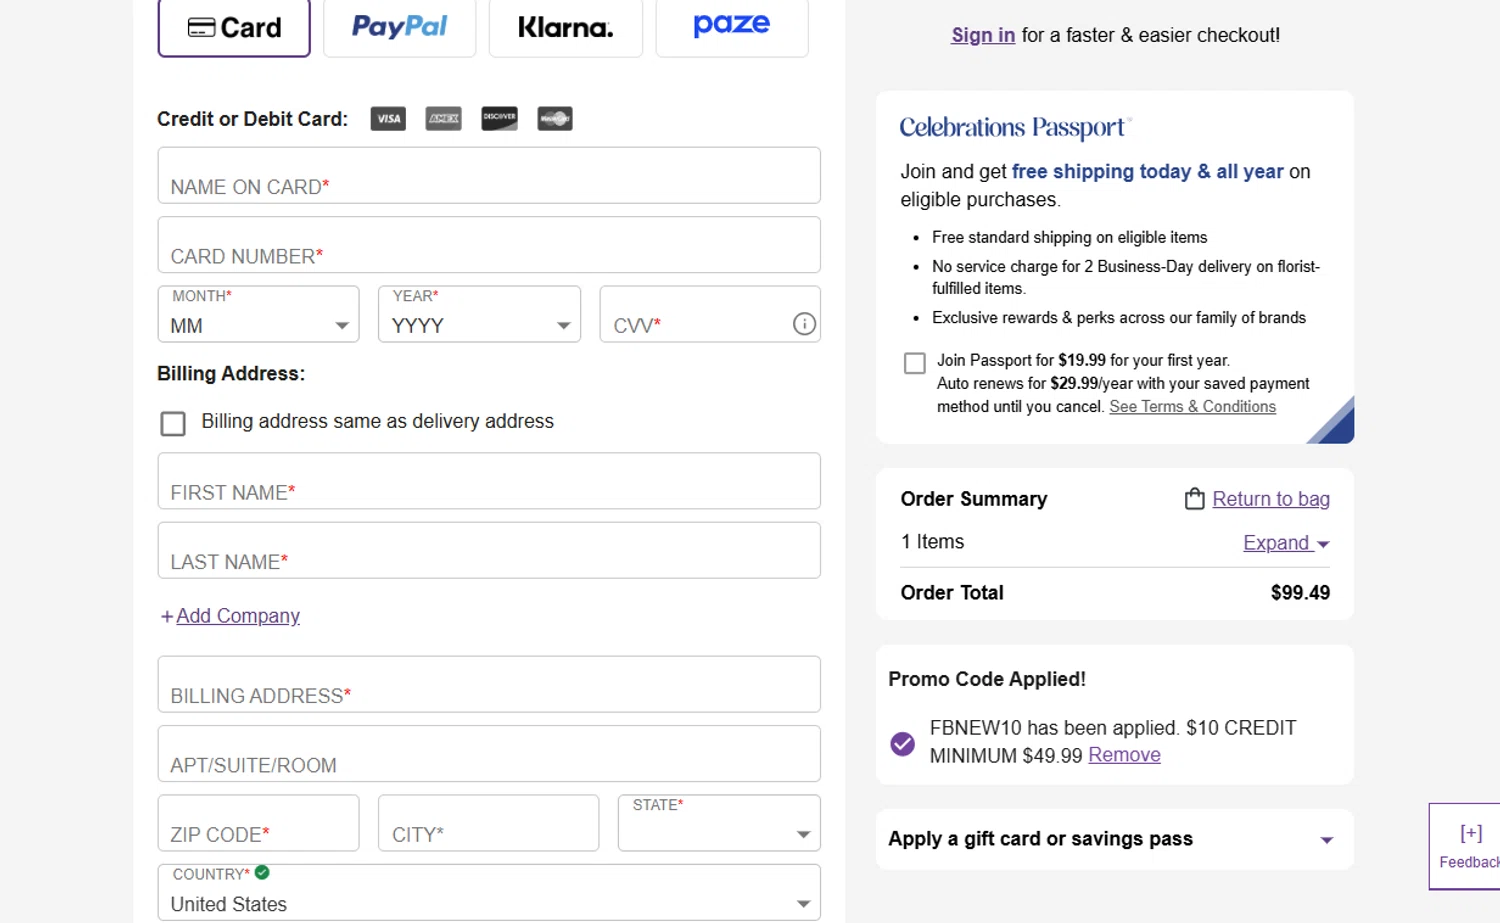Click the American Express card icon
The width and height of the screenshot is (1500, 923).
(x=443, y=119)
